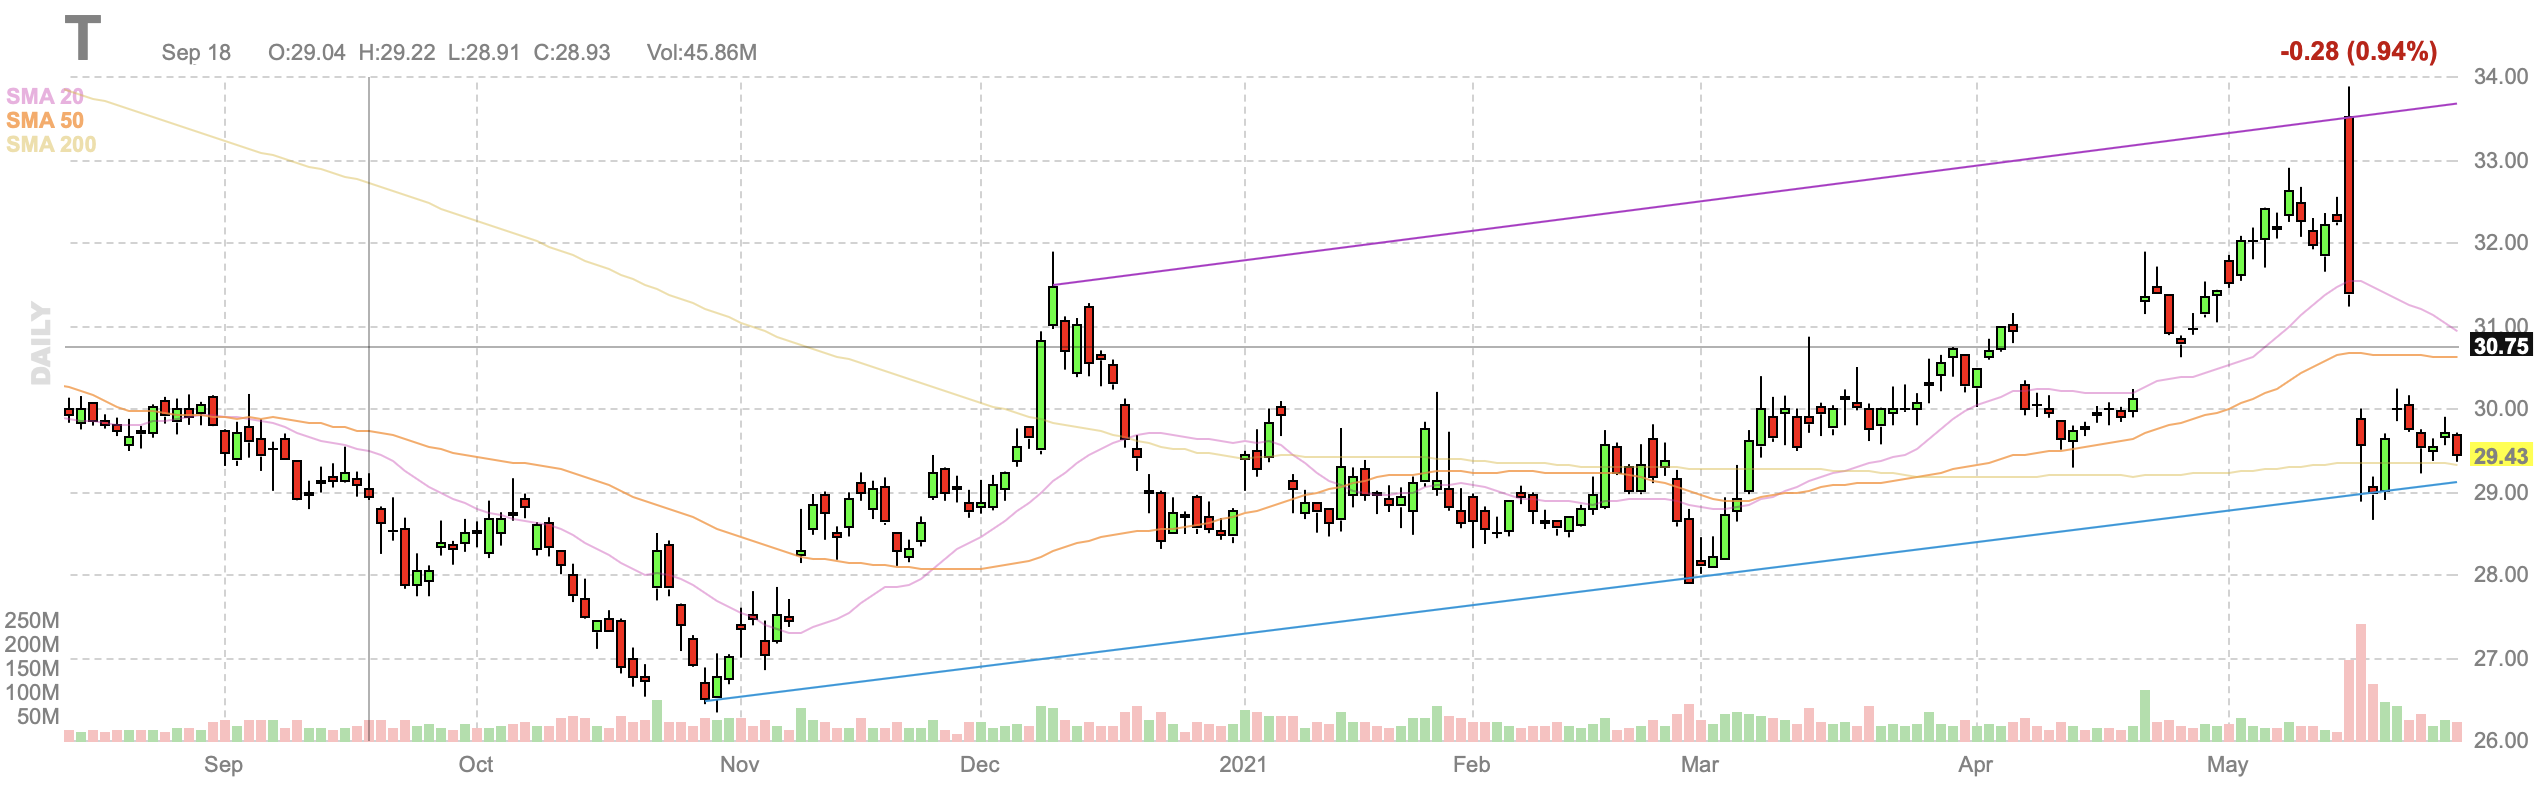Image resolution: width=2544 pixels, height=794 pixels.
Task: Click the 27.00 price axis label
Action: (x=2500, y=658)
